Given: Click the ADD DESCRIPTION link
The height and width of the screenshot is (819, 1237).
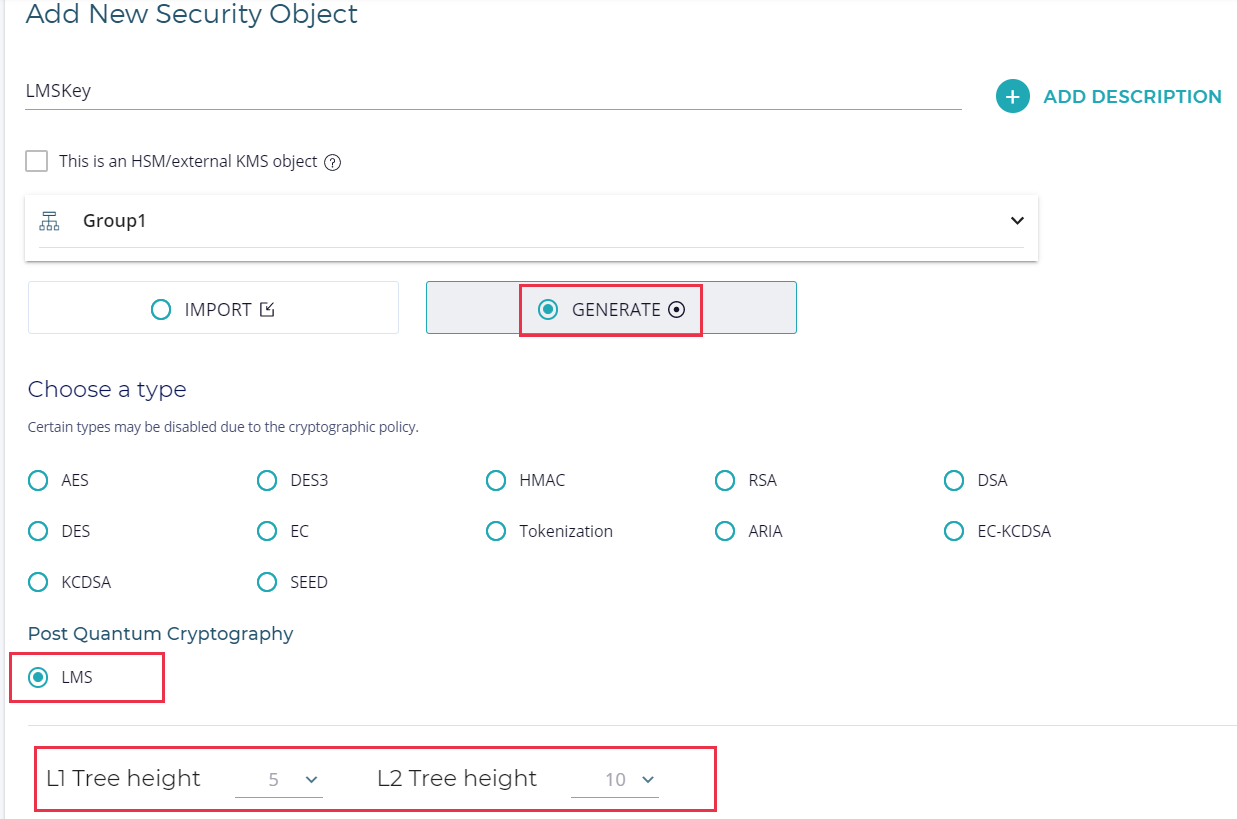Looking at the screenshot, I should pyautogui.click(x=1132, y=97).
